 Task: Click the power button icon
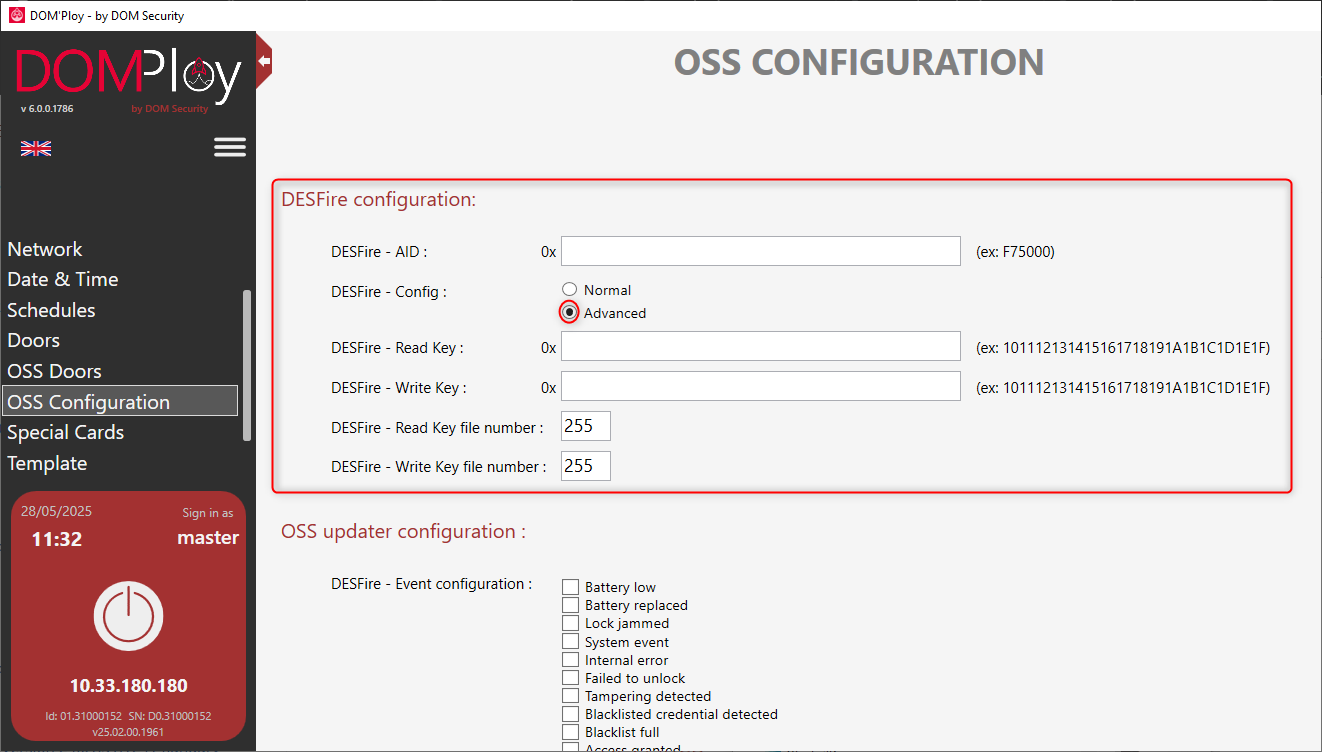point(128,616)
